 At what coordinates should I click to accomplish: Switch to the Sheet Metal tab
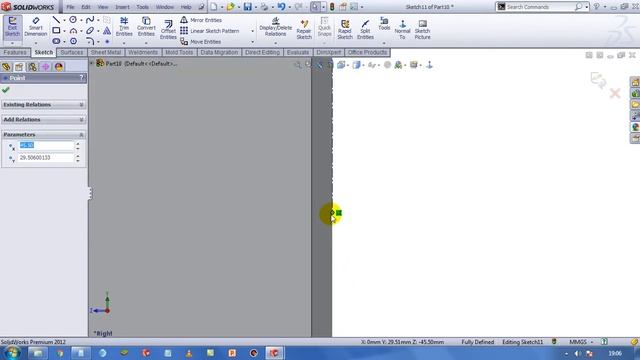(x=106, y=52)
